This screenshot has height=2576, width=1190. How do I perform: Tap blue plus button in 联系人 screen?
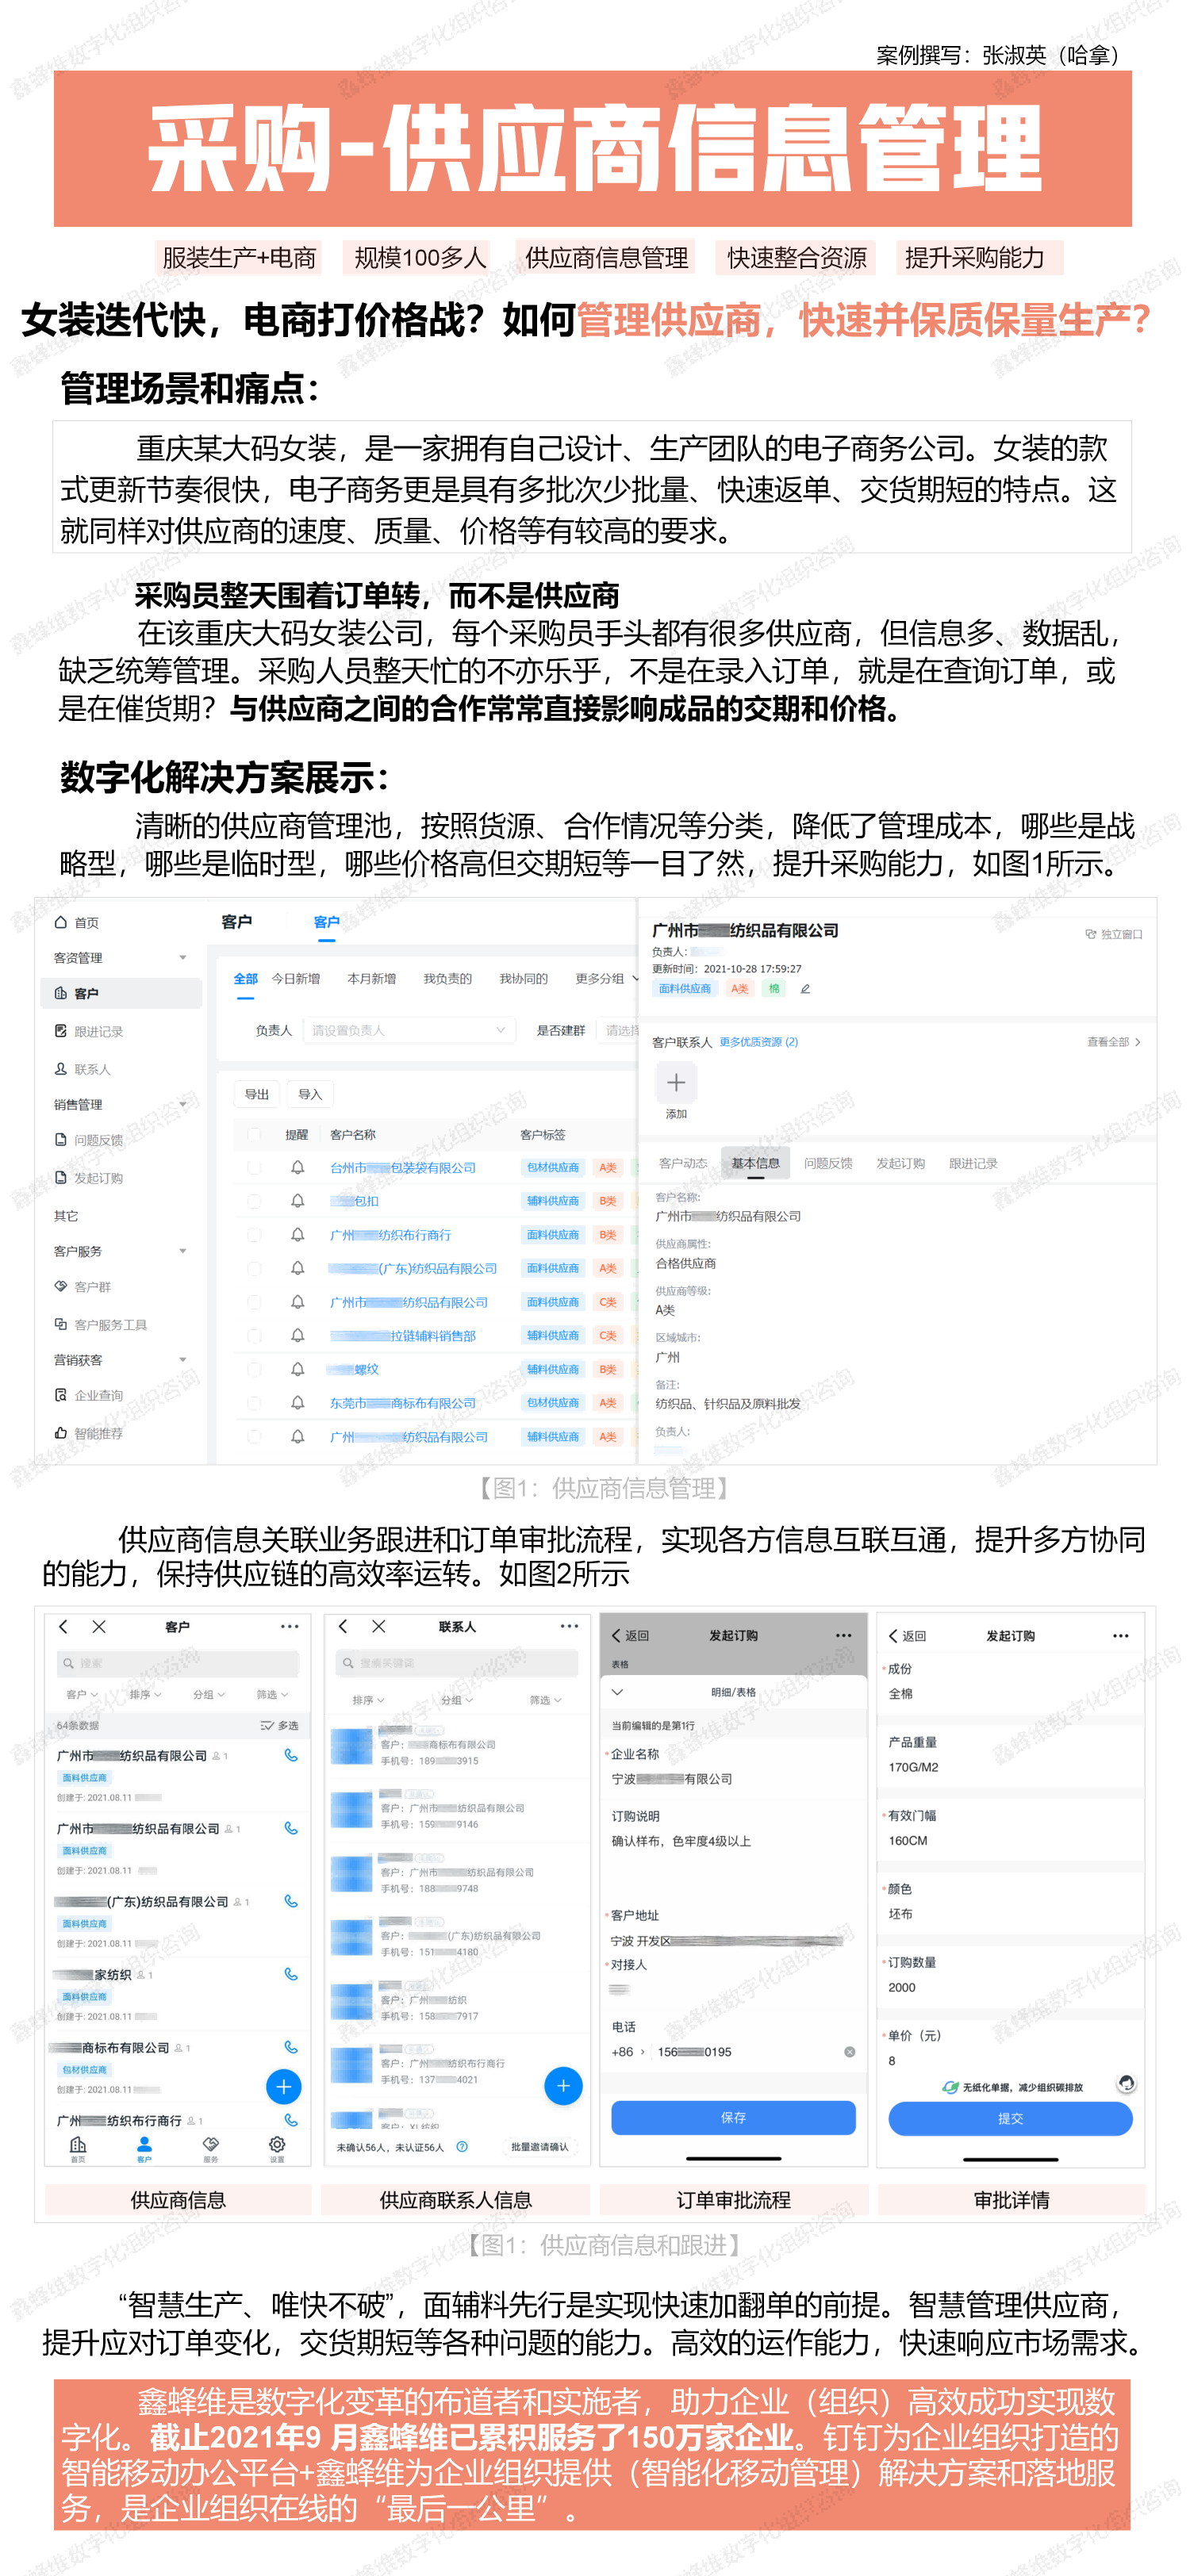[563, 2085]
